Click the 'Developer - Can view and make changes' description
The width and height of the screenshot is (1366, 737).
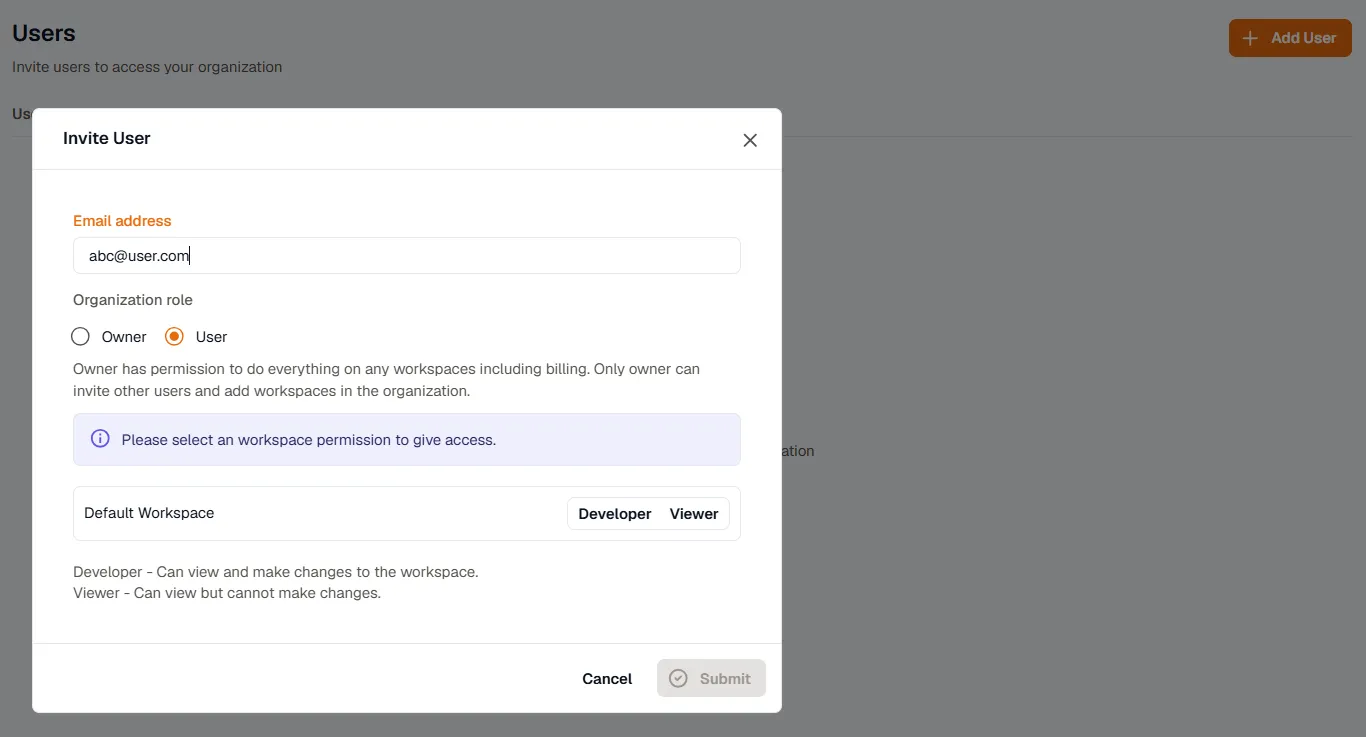tap(276, 572)
